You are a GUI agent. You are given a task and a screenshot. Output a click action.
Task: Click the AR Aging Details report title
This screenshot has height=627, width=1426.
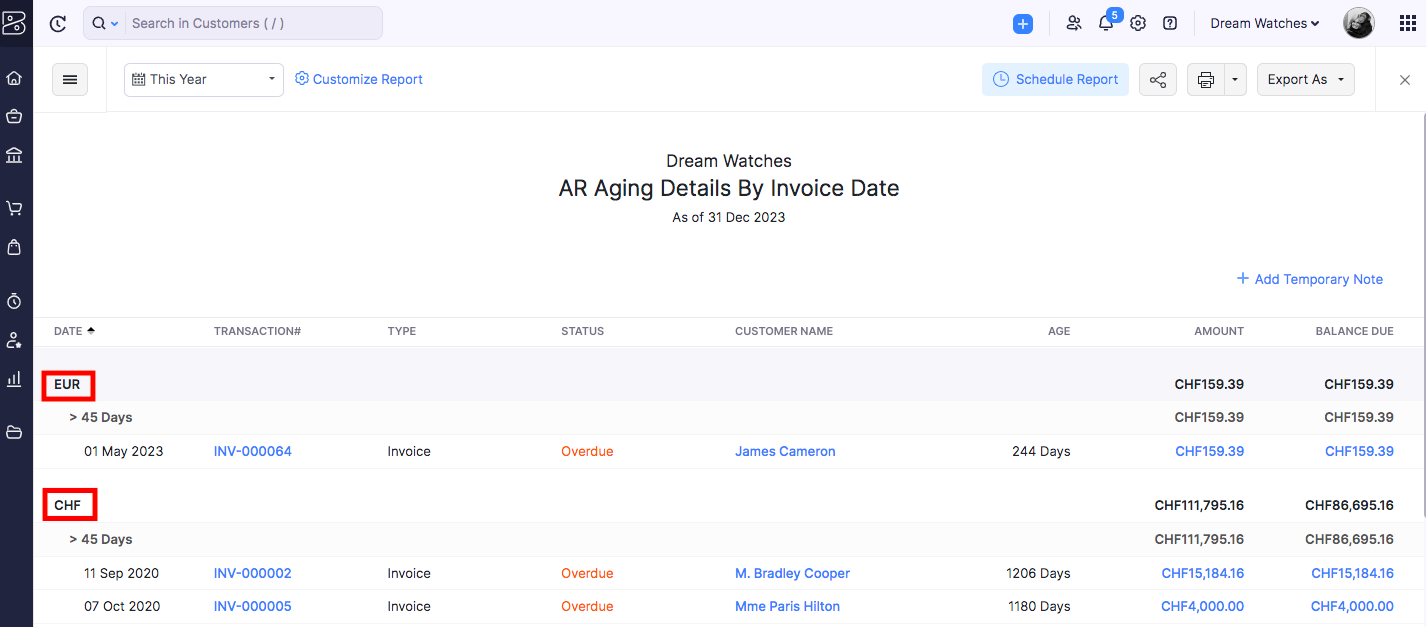click(x=729, y=188)
